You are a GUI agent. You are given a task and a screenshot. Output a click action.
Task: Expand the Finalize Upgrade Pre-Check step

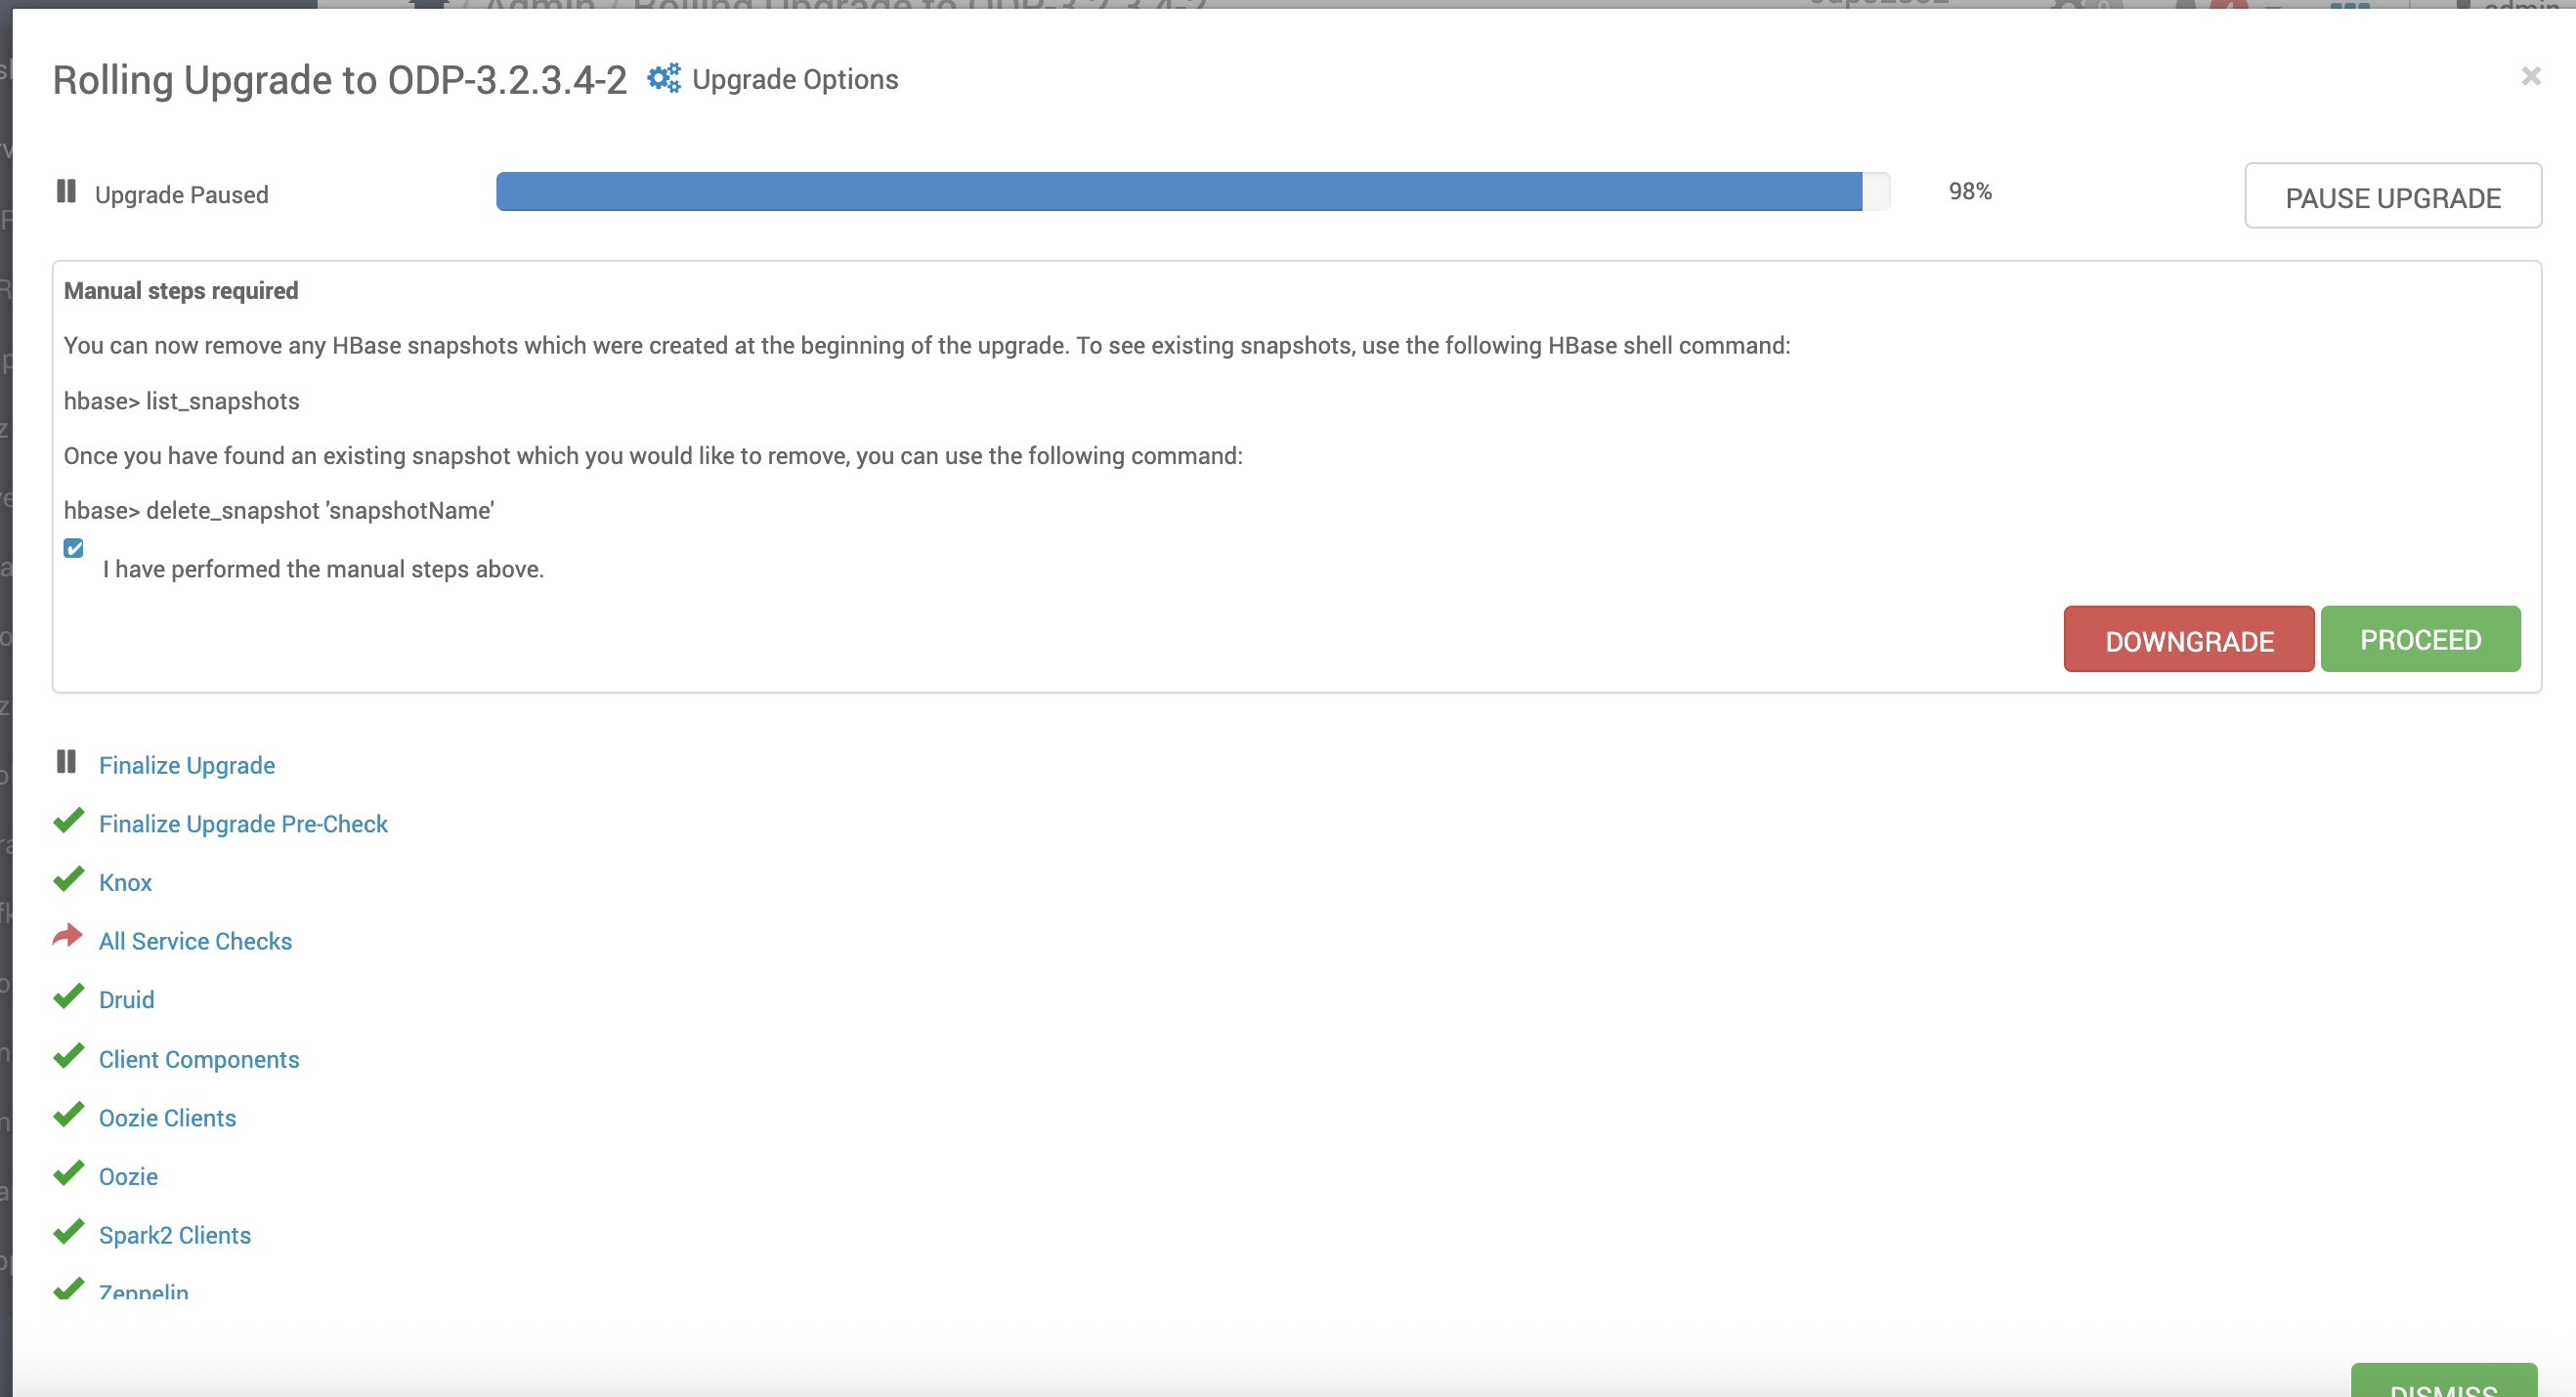(243, 824)
